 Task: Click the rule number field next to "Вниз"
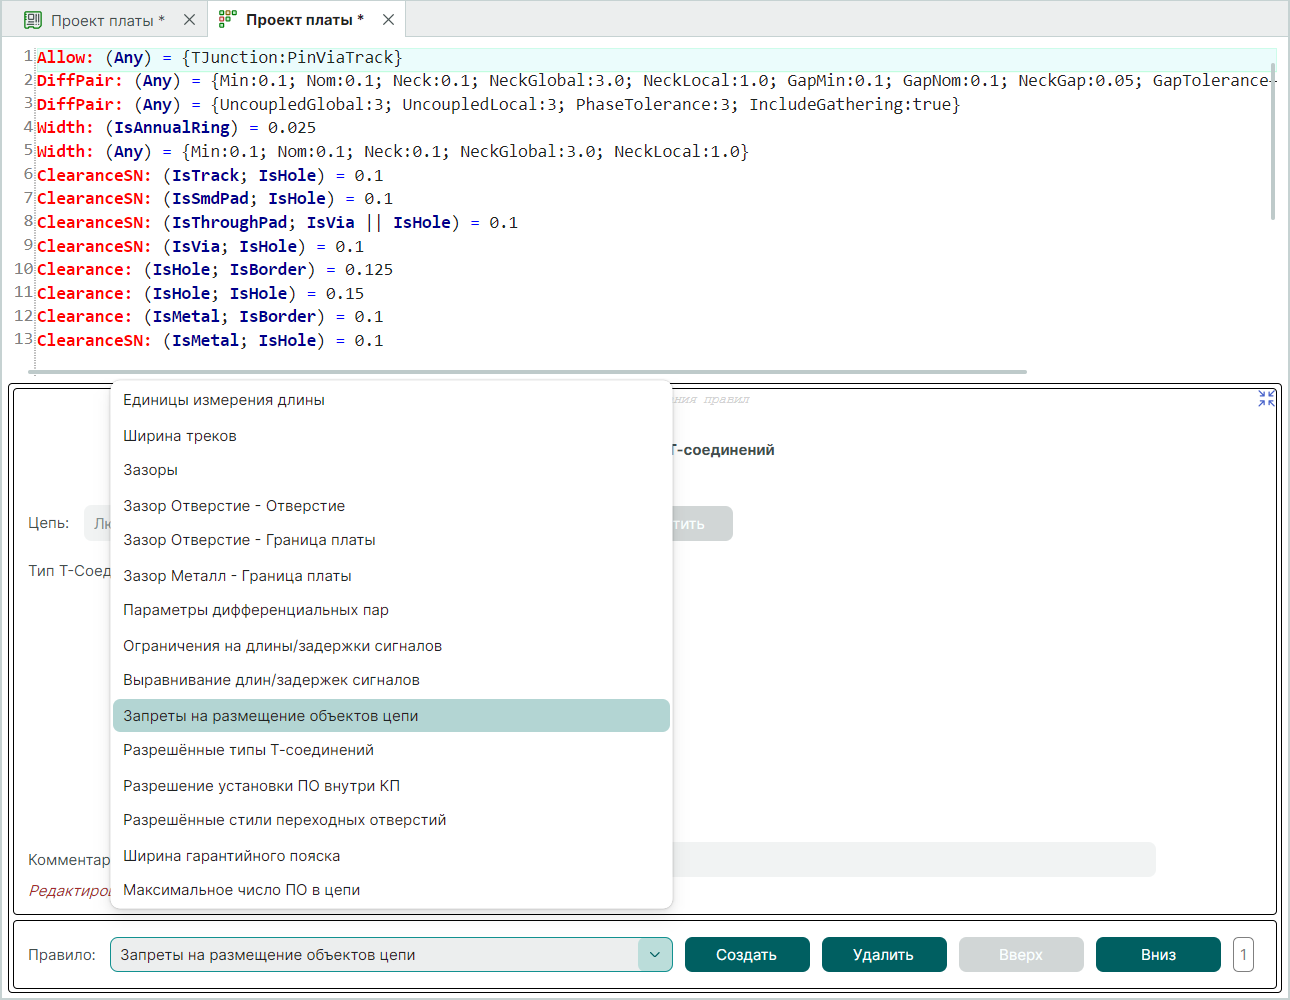[1243, 955]
